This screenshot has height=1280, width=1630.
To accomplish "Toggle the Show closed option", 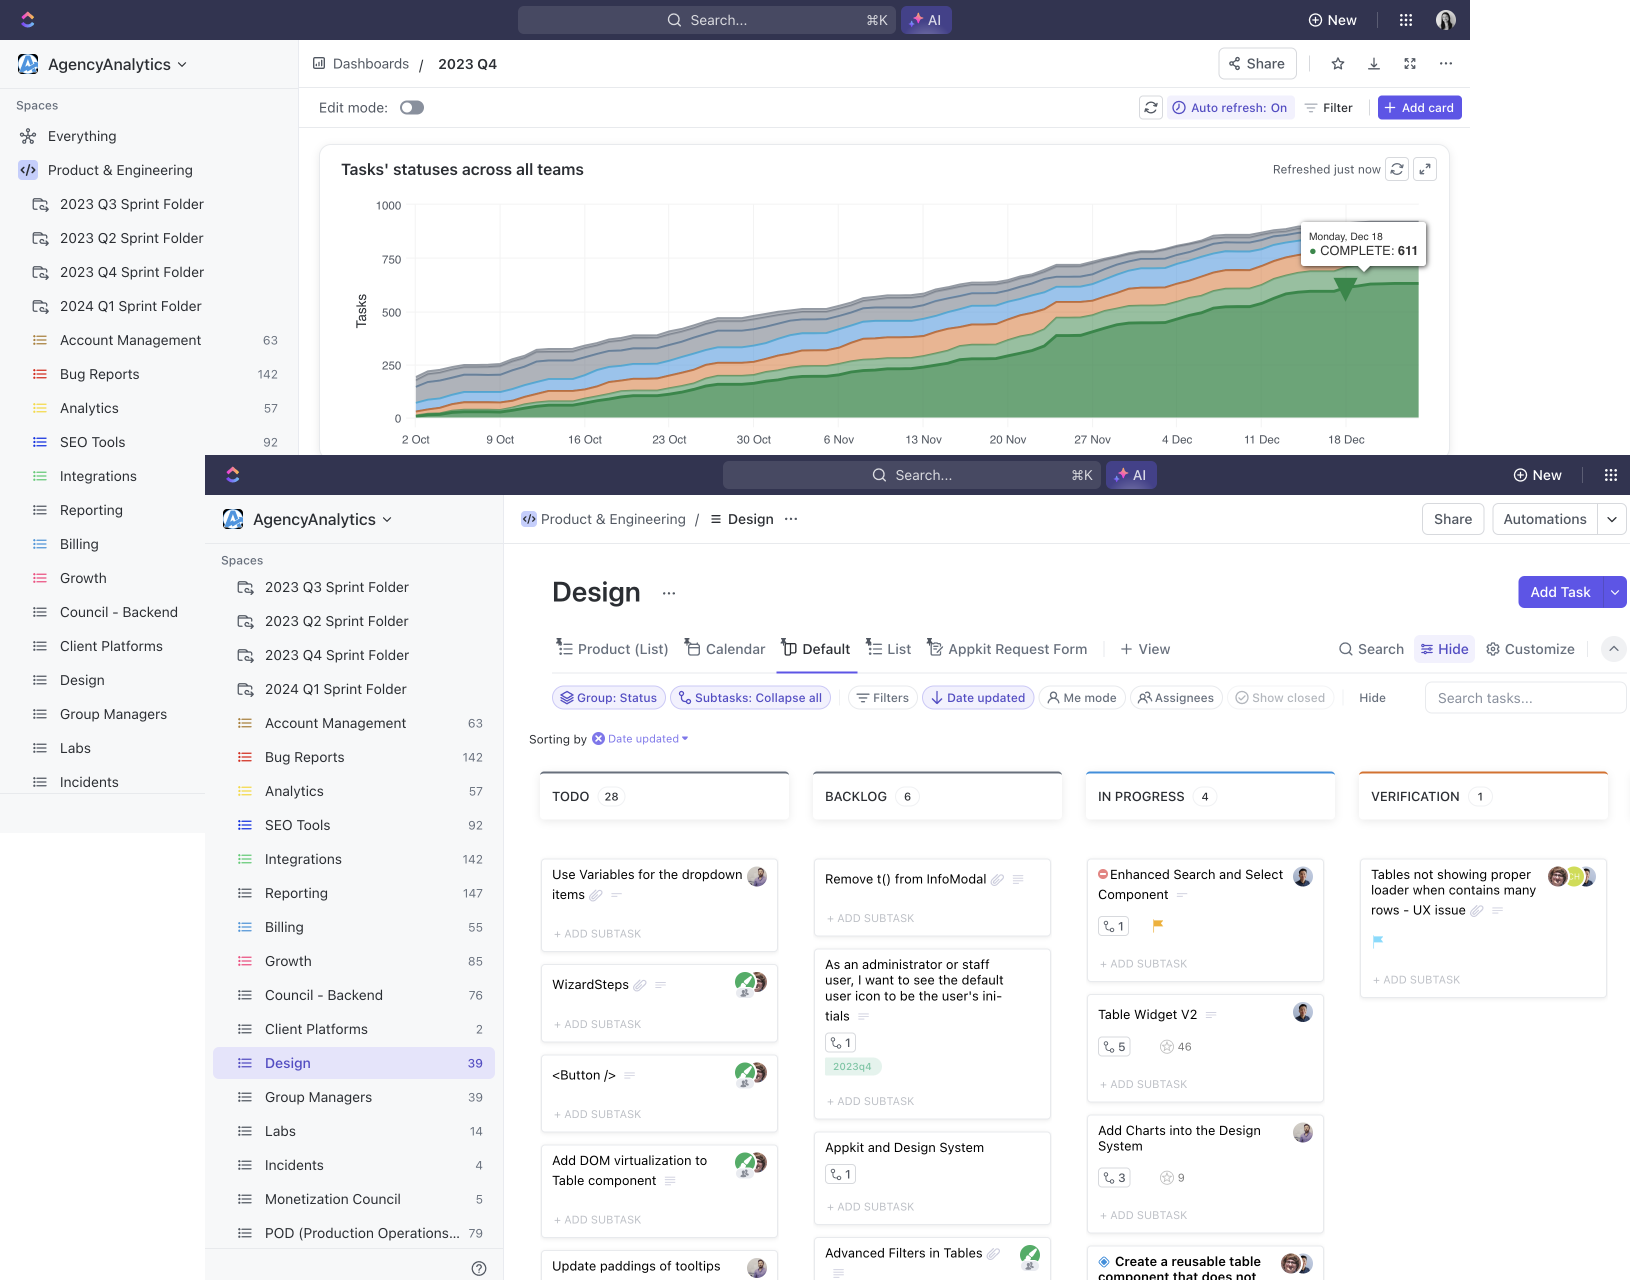I will coord(1280,698).
